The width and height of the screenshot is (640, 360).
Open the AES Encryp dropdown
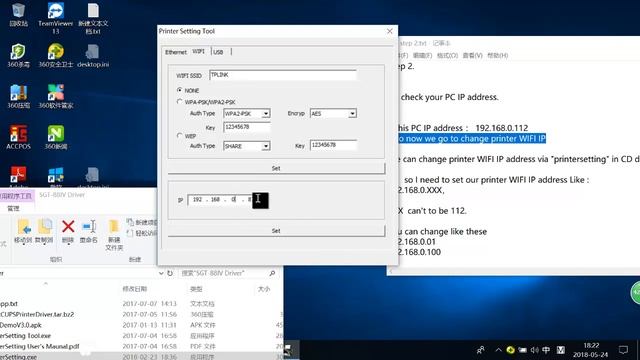tap(352, 113)
